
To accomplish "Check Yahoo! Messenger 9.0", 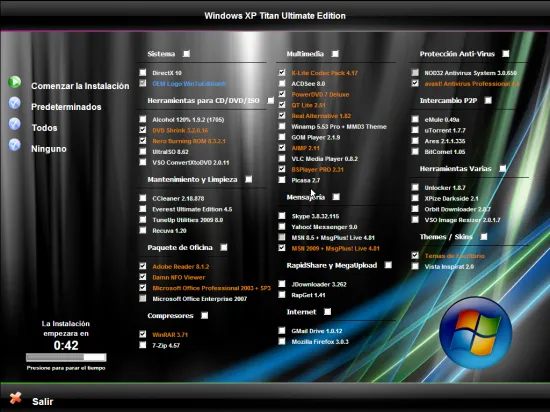I will pyautogui.click(x=282, y=227).
